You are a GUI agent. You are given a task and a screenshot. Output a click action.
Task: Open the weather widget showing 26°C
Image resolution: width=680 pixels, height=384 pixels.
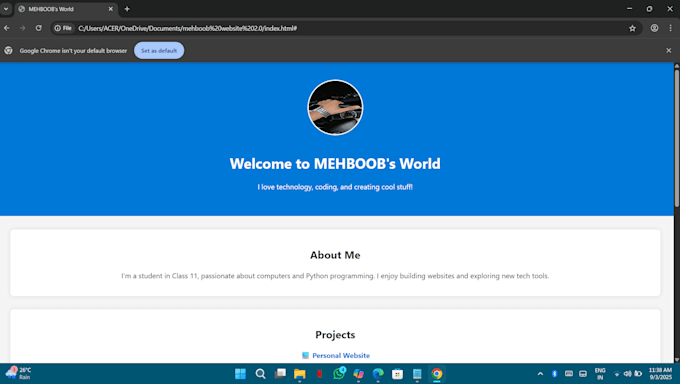pos(18,373)
